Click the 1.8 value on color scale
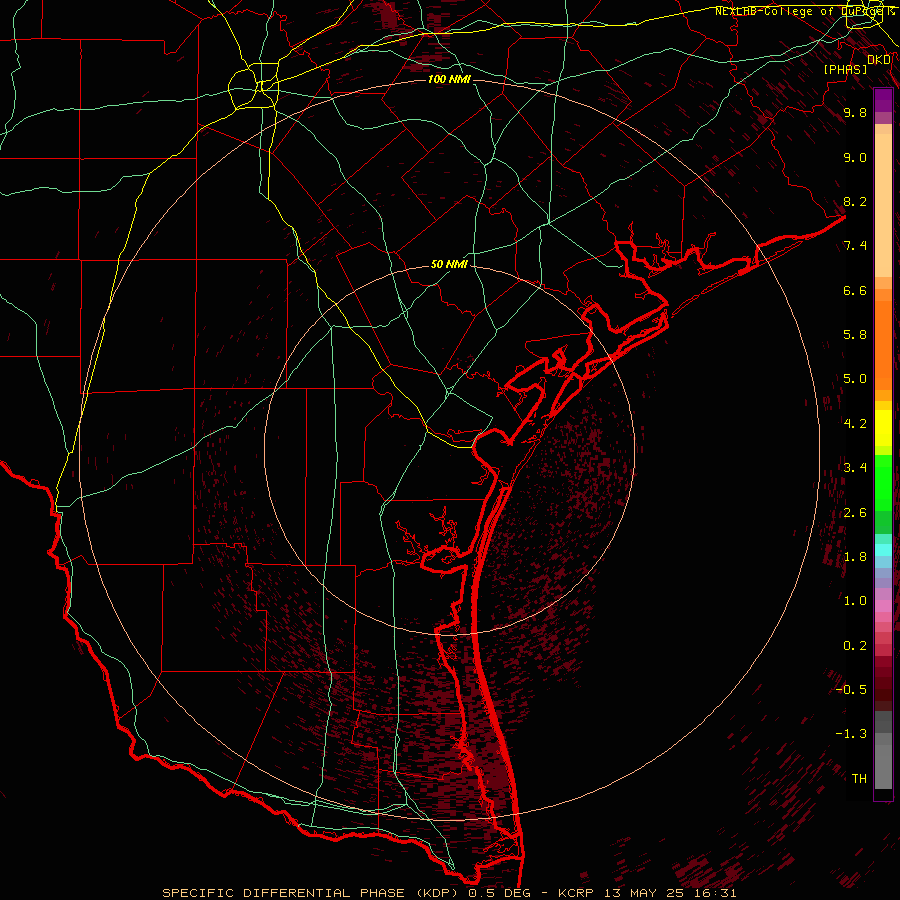Image resolution: width=900 pixels, height=900 pixels. [855, 557]
